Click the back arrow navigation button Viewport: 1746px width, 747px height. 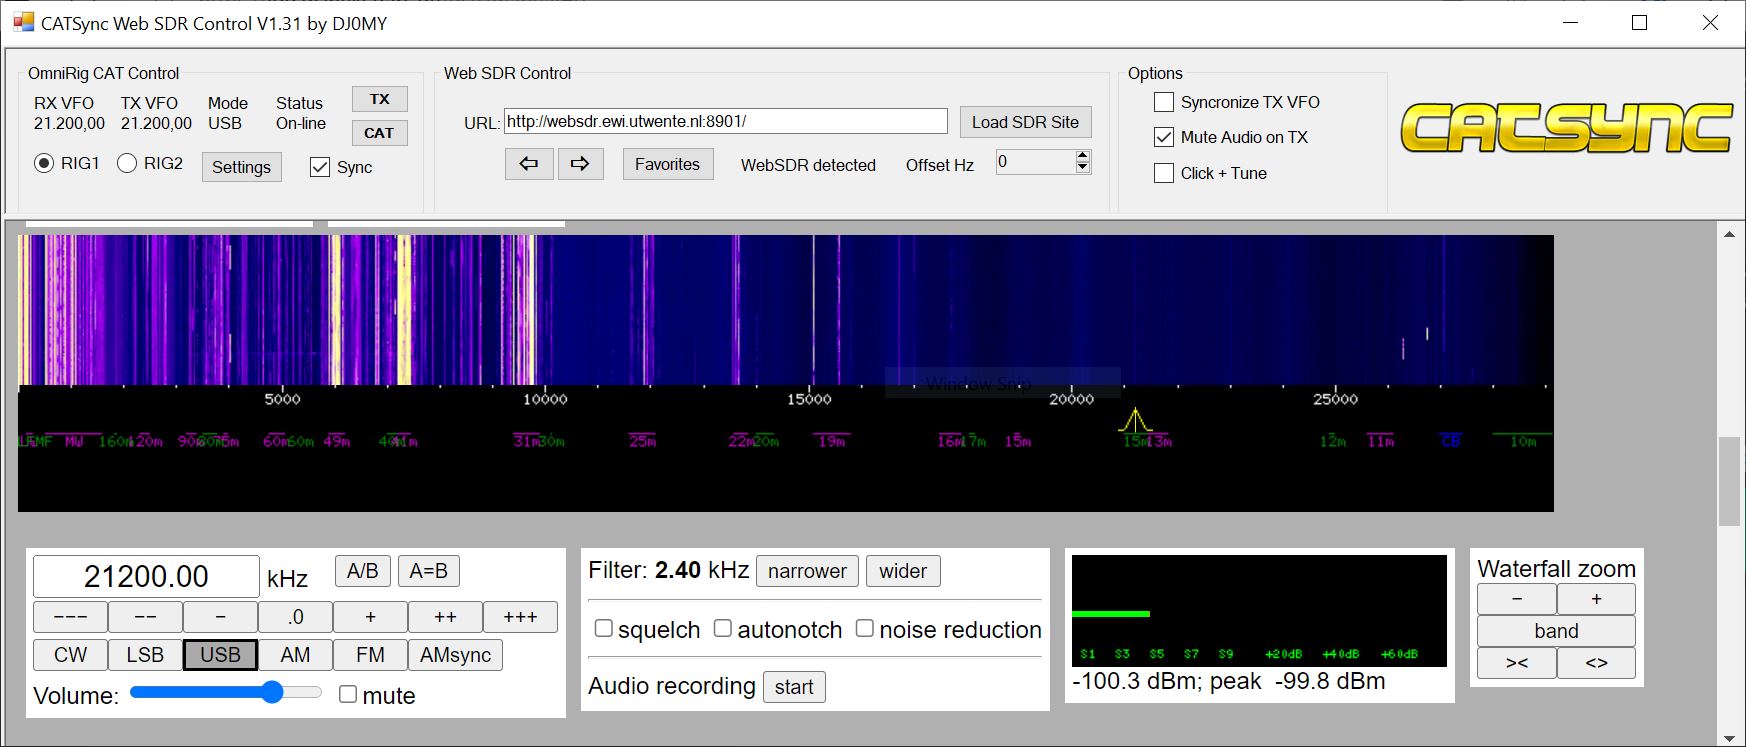point(529,164)
